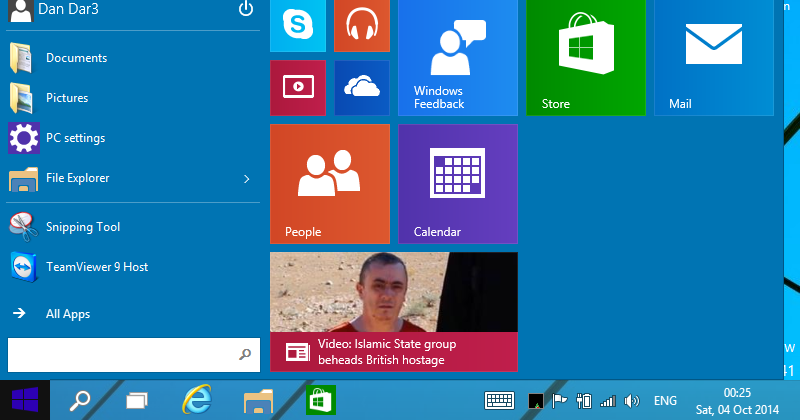Launch Internet Explorer from the taskbar
800x420 pixels.
point(197,400)
